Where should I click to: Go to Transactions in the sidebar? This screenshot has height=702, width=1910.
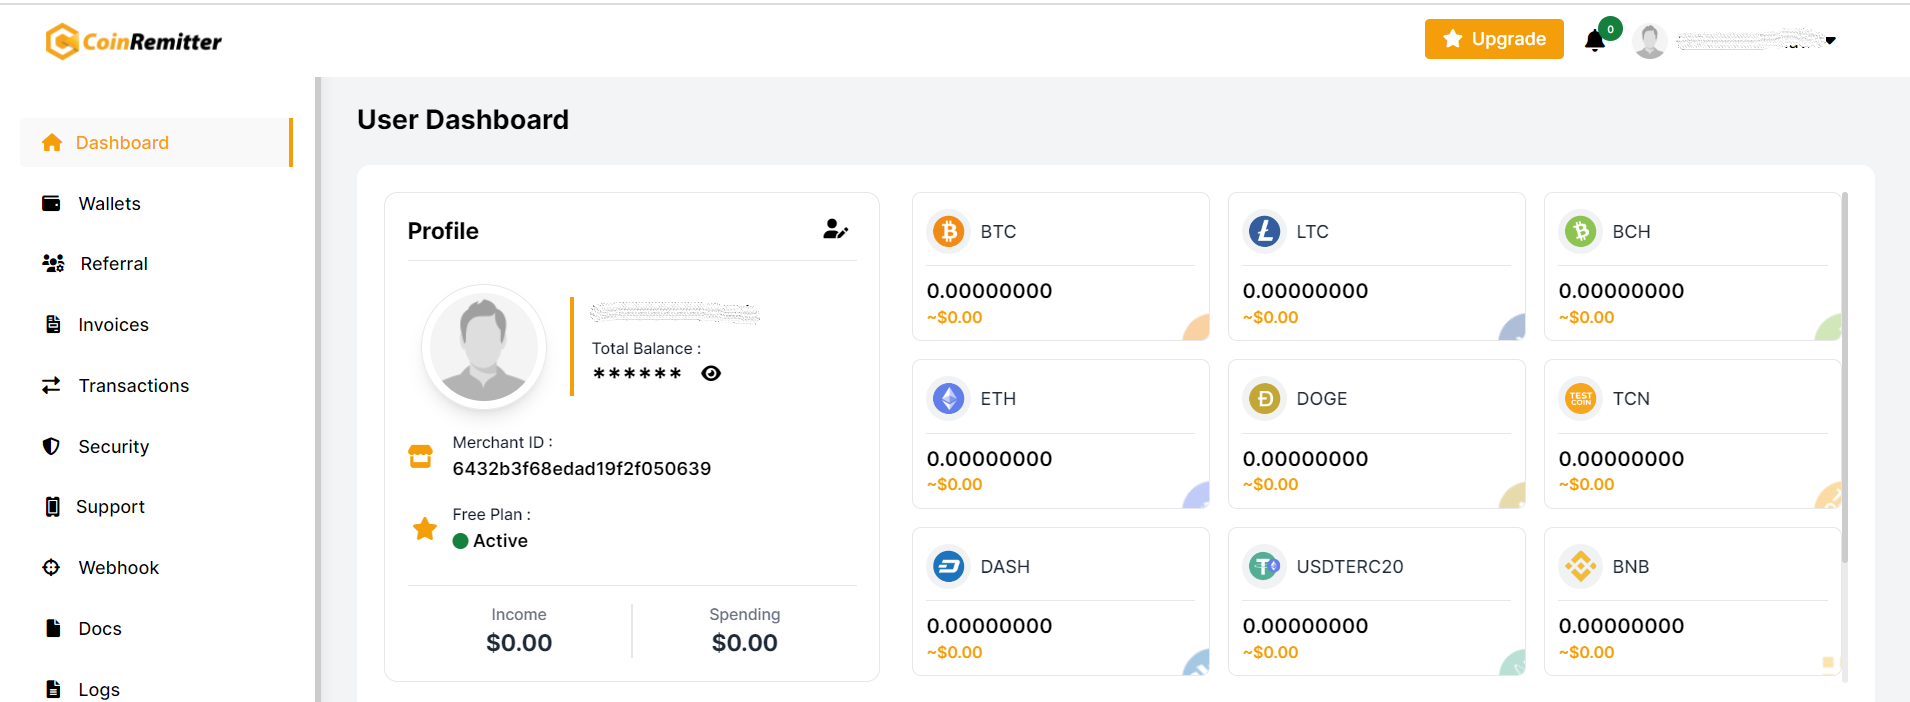133,386
